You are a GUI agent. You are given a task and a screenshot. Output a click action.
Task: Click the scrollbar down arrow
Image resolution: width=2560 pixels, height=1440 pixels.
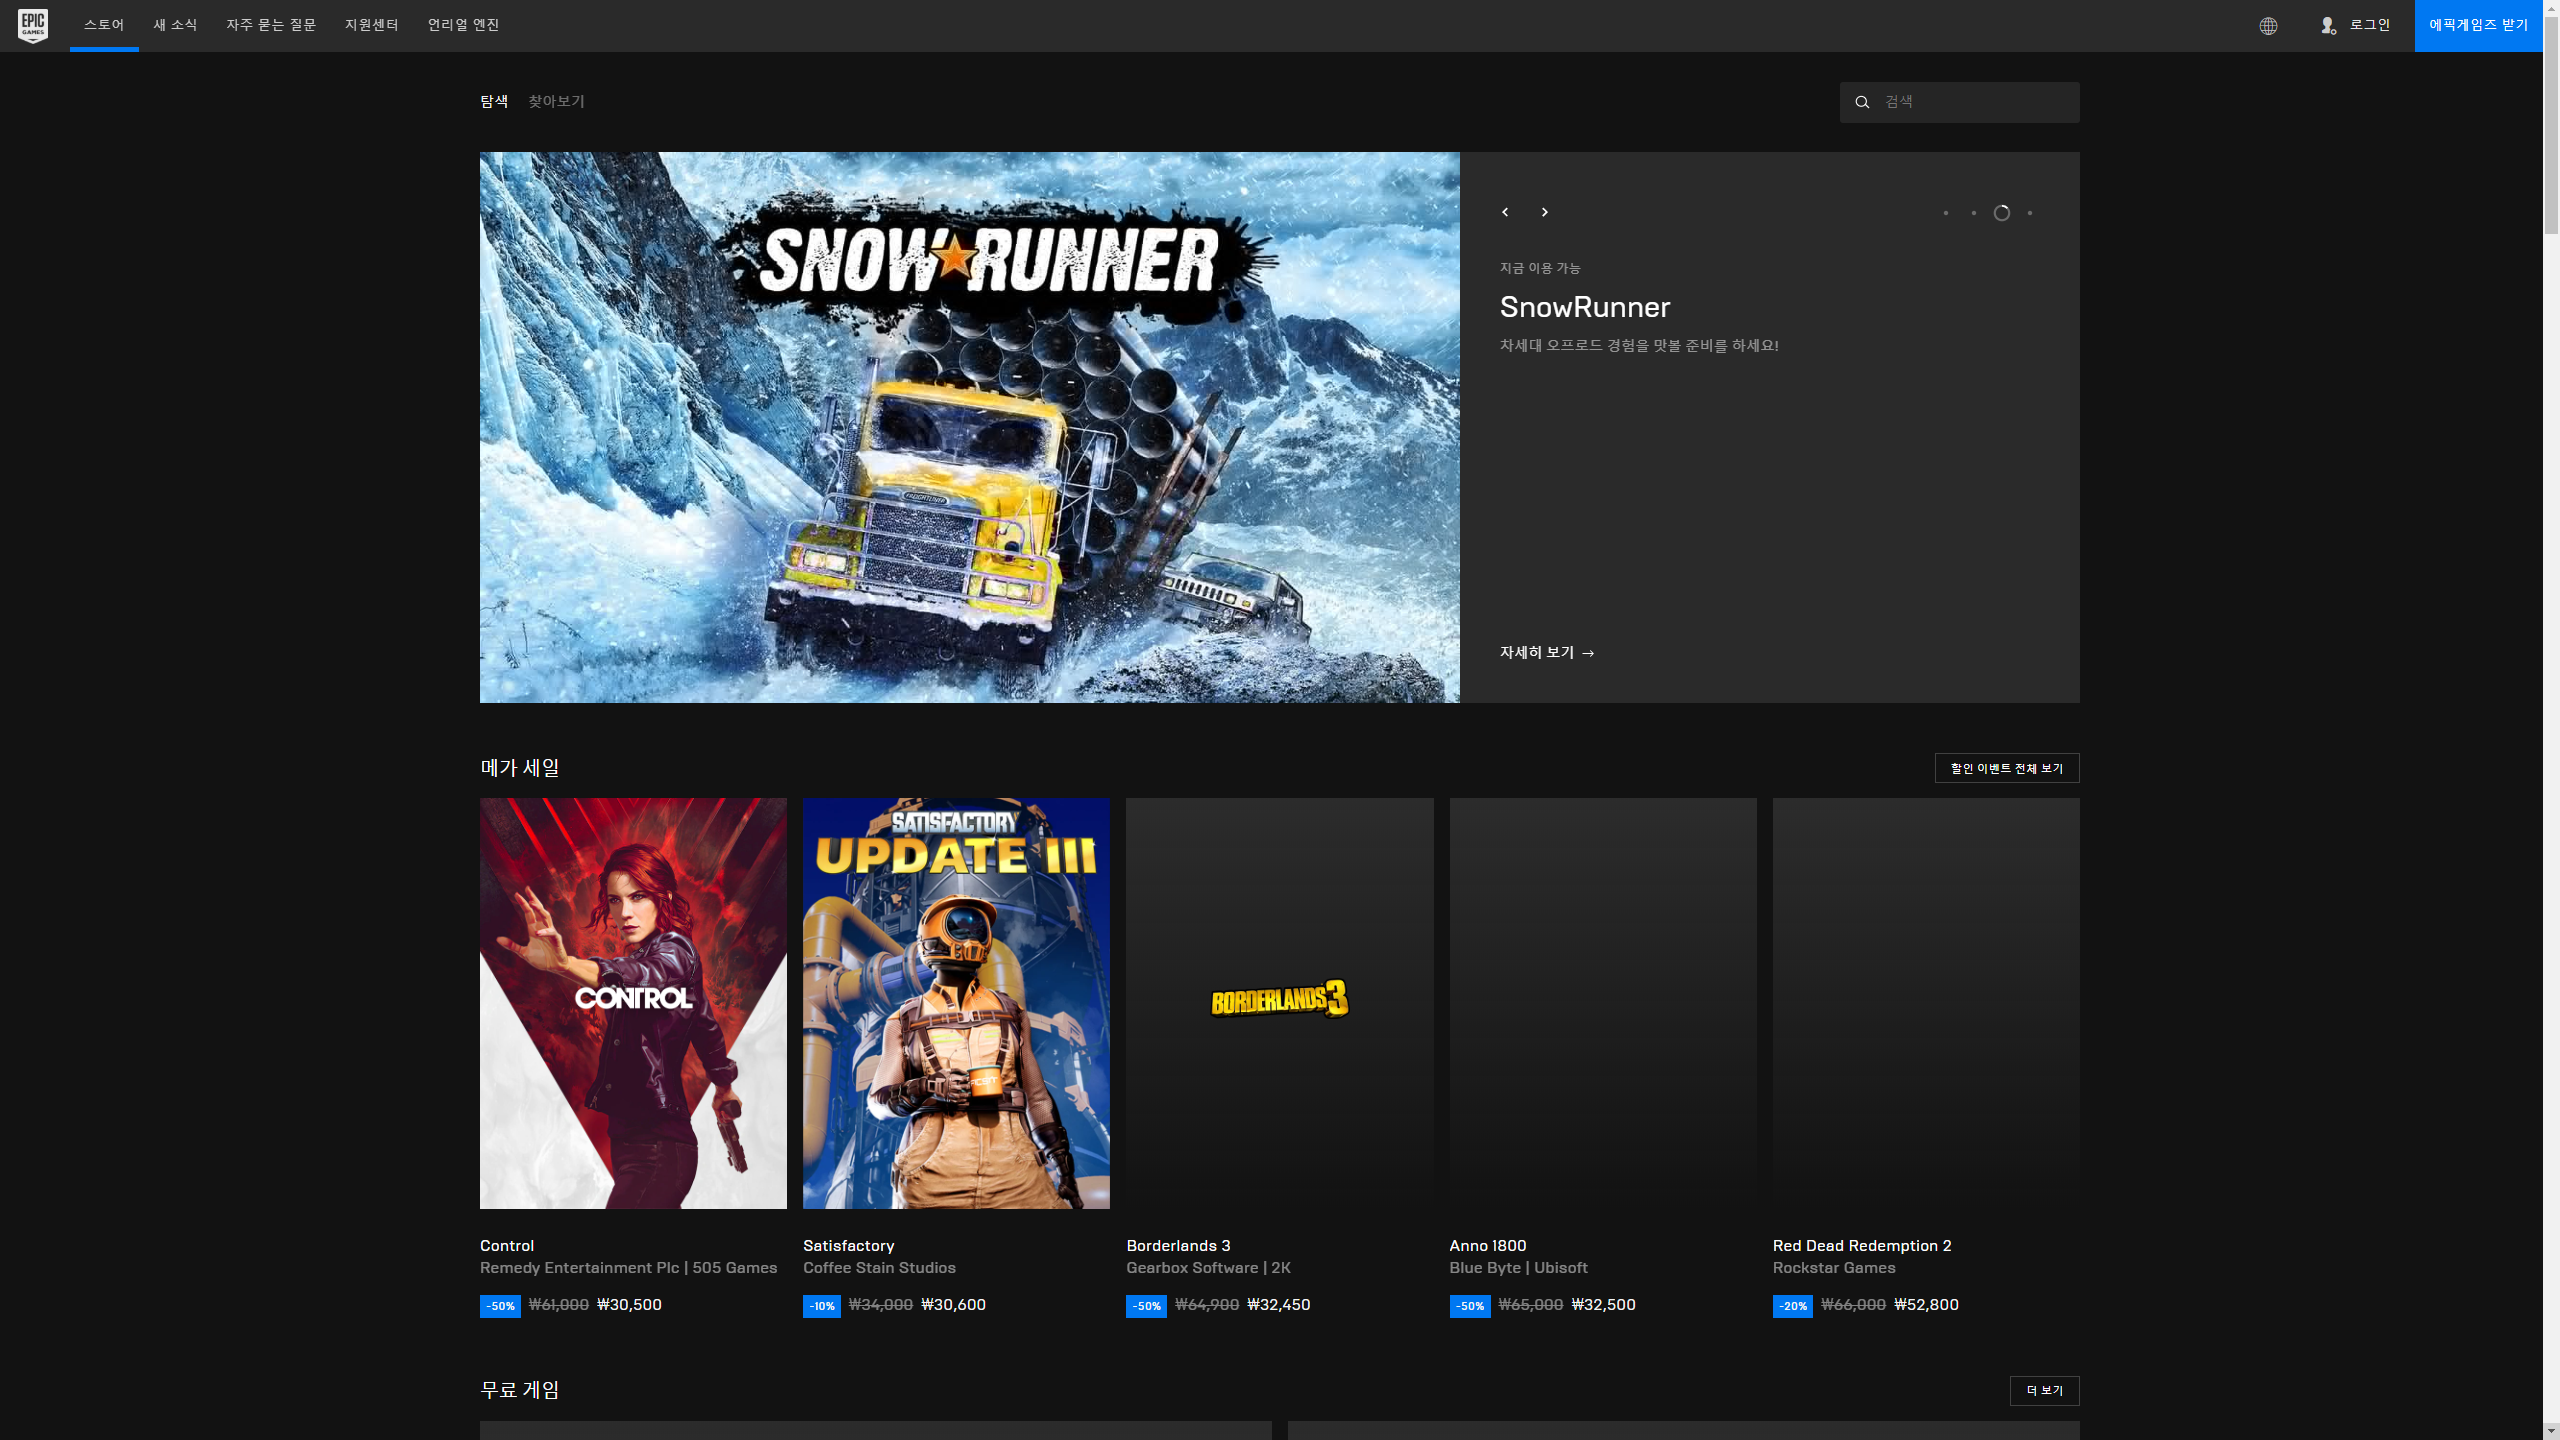click(2551, 1431)
